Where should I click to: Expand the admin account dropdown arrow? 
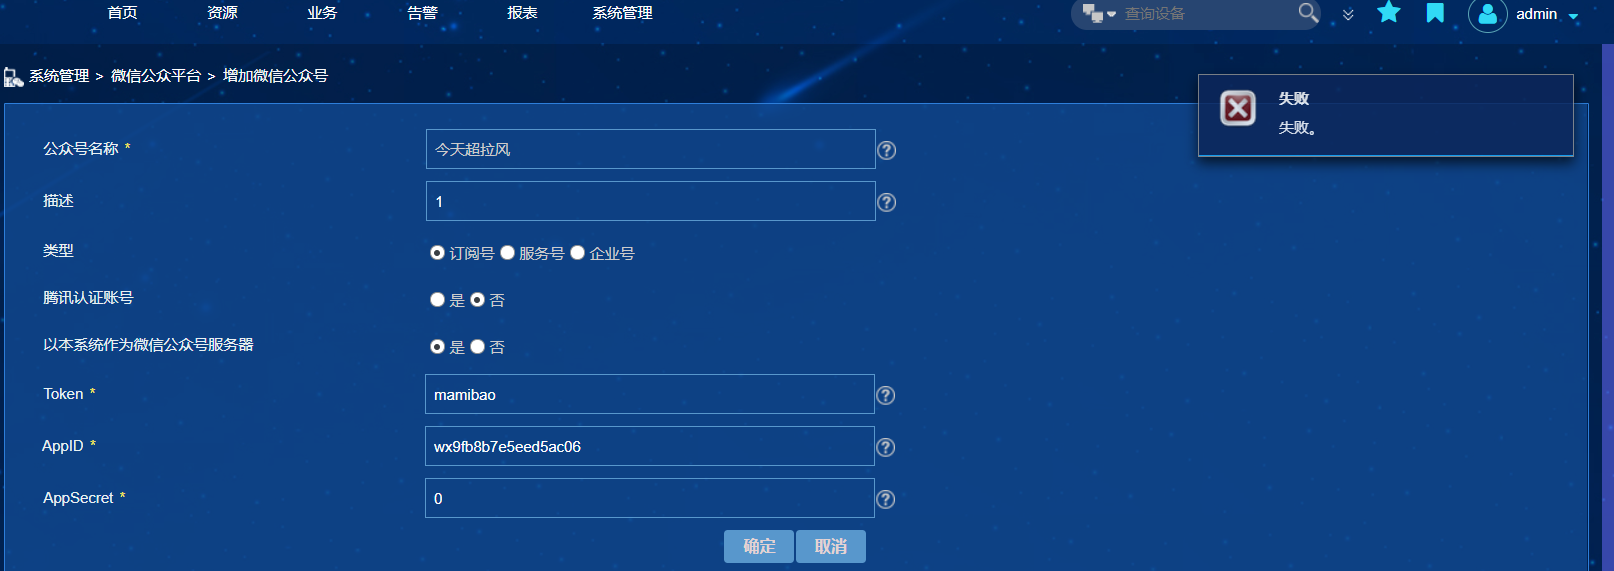(x=1573, y=16)
